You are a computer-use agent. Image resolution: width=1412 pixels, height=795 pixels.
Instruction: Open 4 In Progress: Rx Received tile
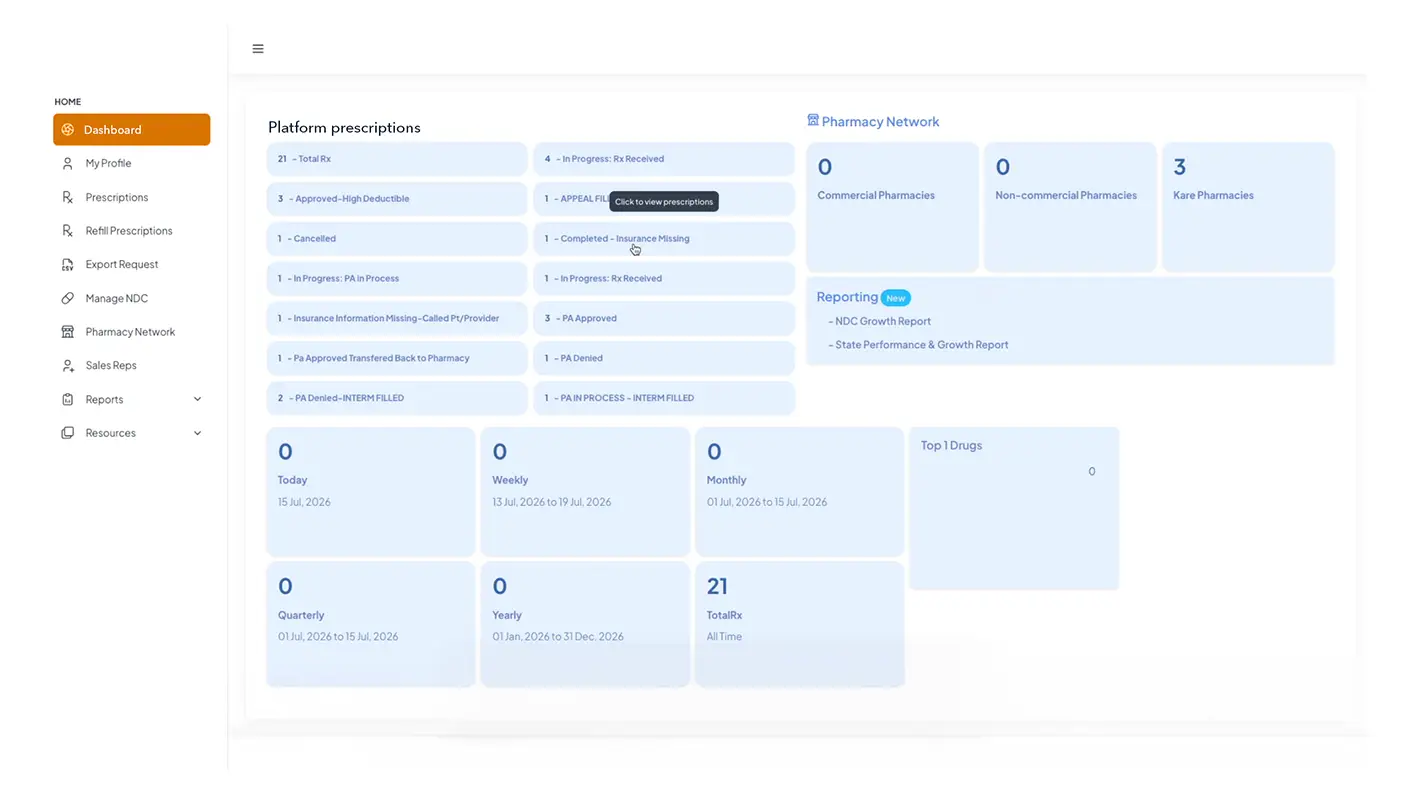664,159
